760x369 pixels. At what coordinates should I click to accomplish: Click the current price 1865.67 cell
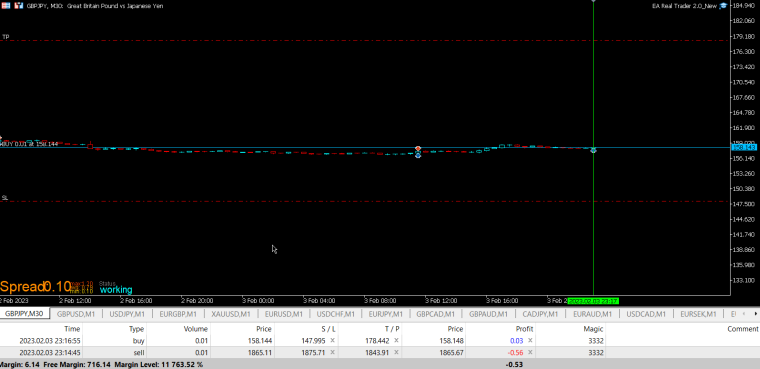click(x=452, y=353)
